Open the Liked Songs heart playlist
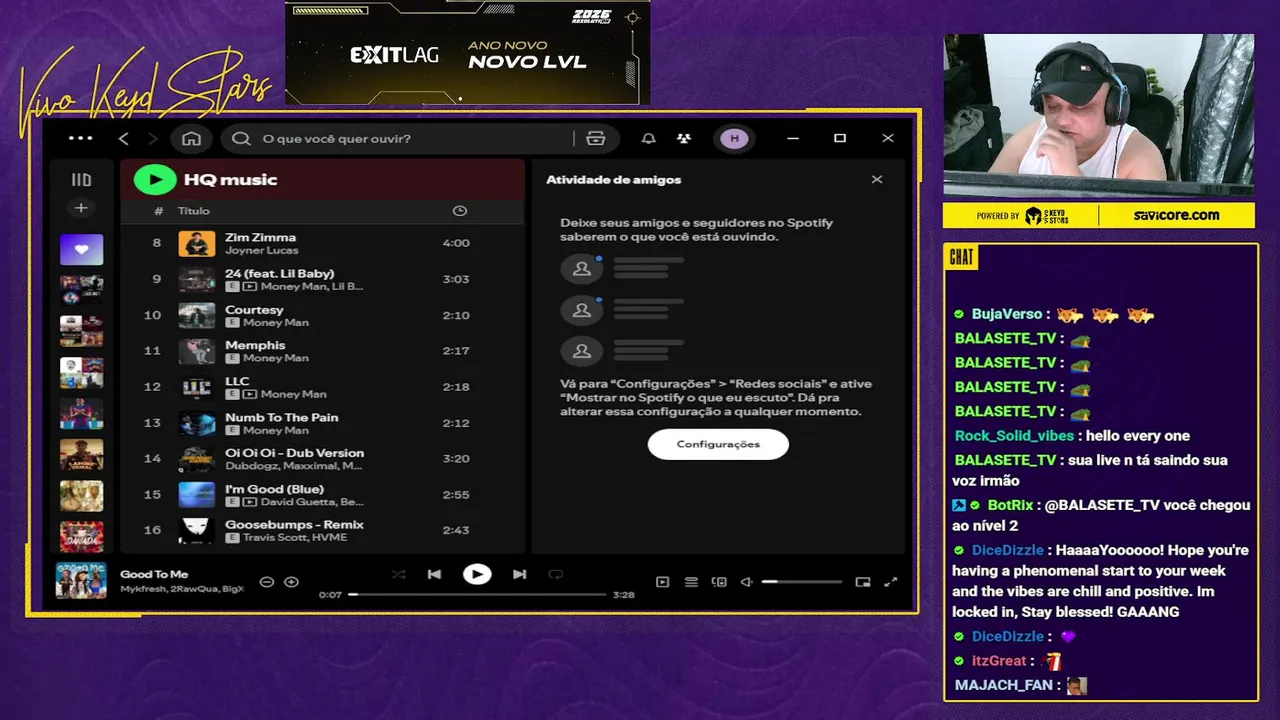Viewport: 1280px width, 720px height. tap(81, 249)
